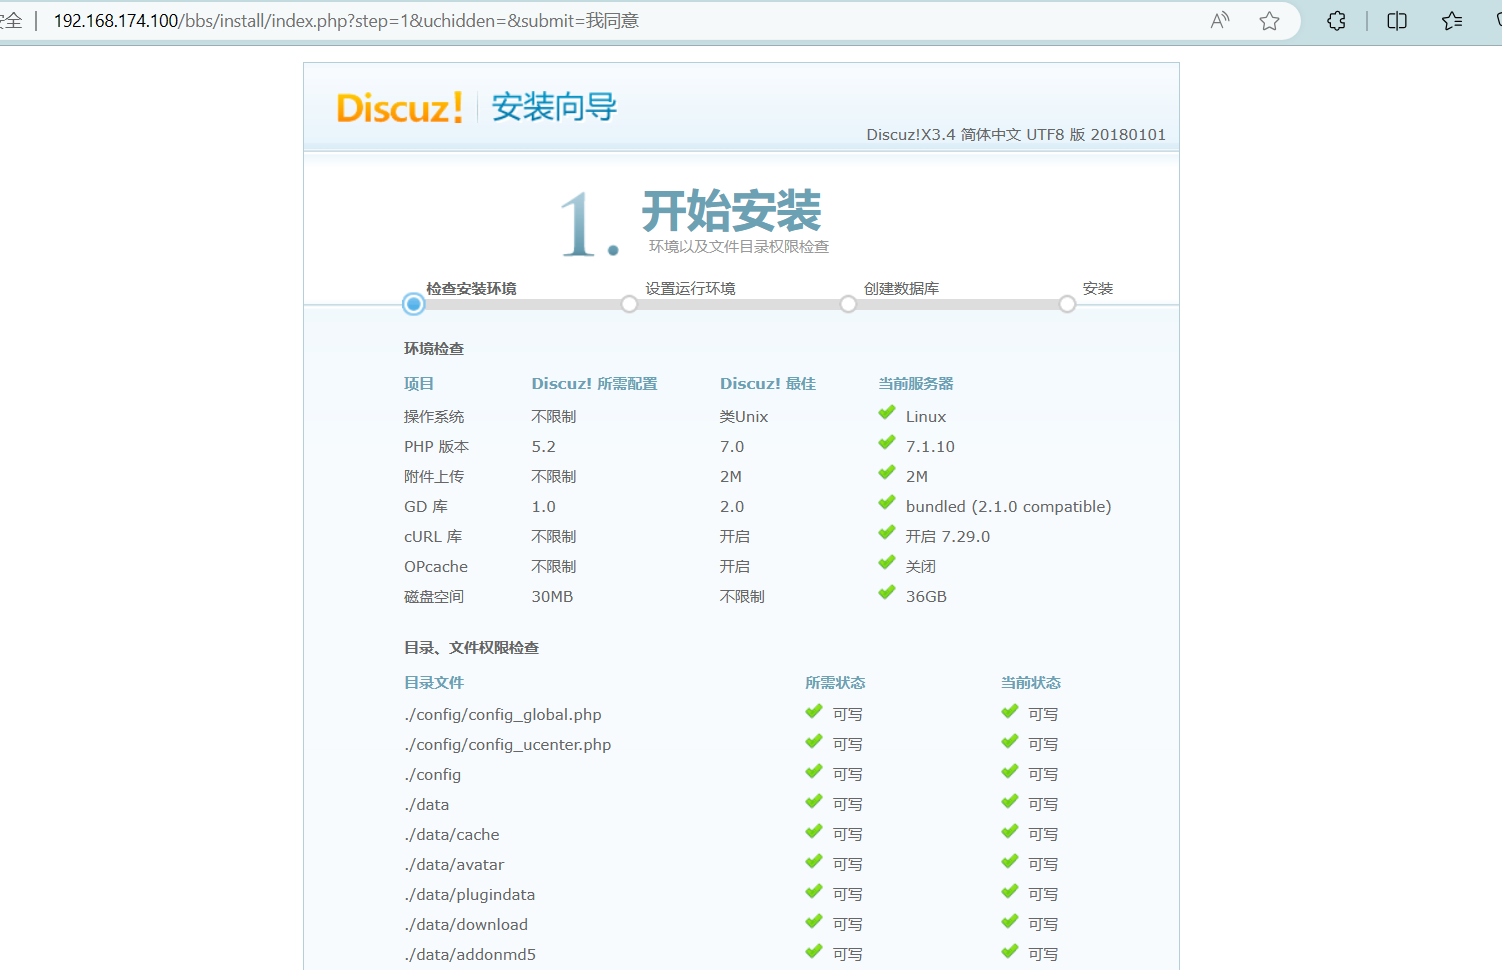Click the subtitle 环境以及文件目录权限检查
Viewport: 1502px width, 970px height.
(x=739, y=247)
